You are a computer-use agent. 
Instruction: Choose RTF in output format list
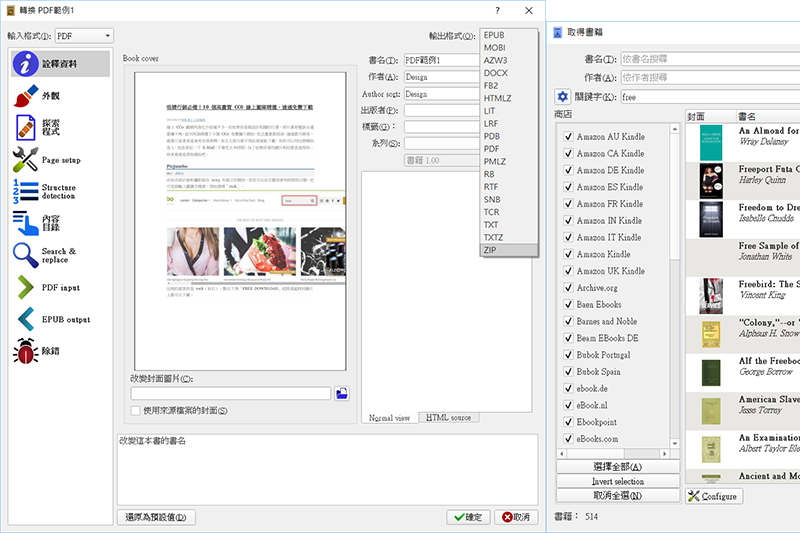coord(509,187)
